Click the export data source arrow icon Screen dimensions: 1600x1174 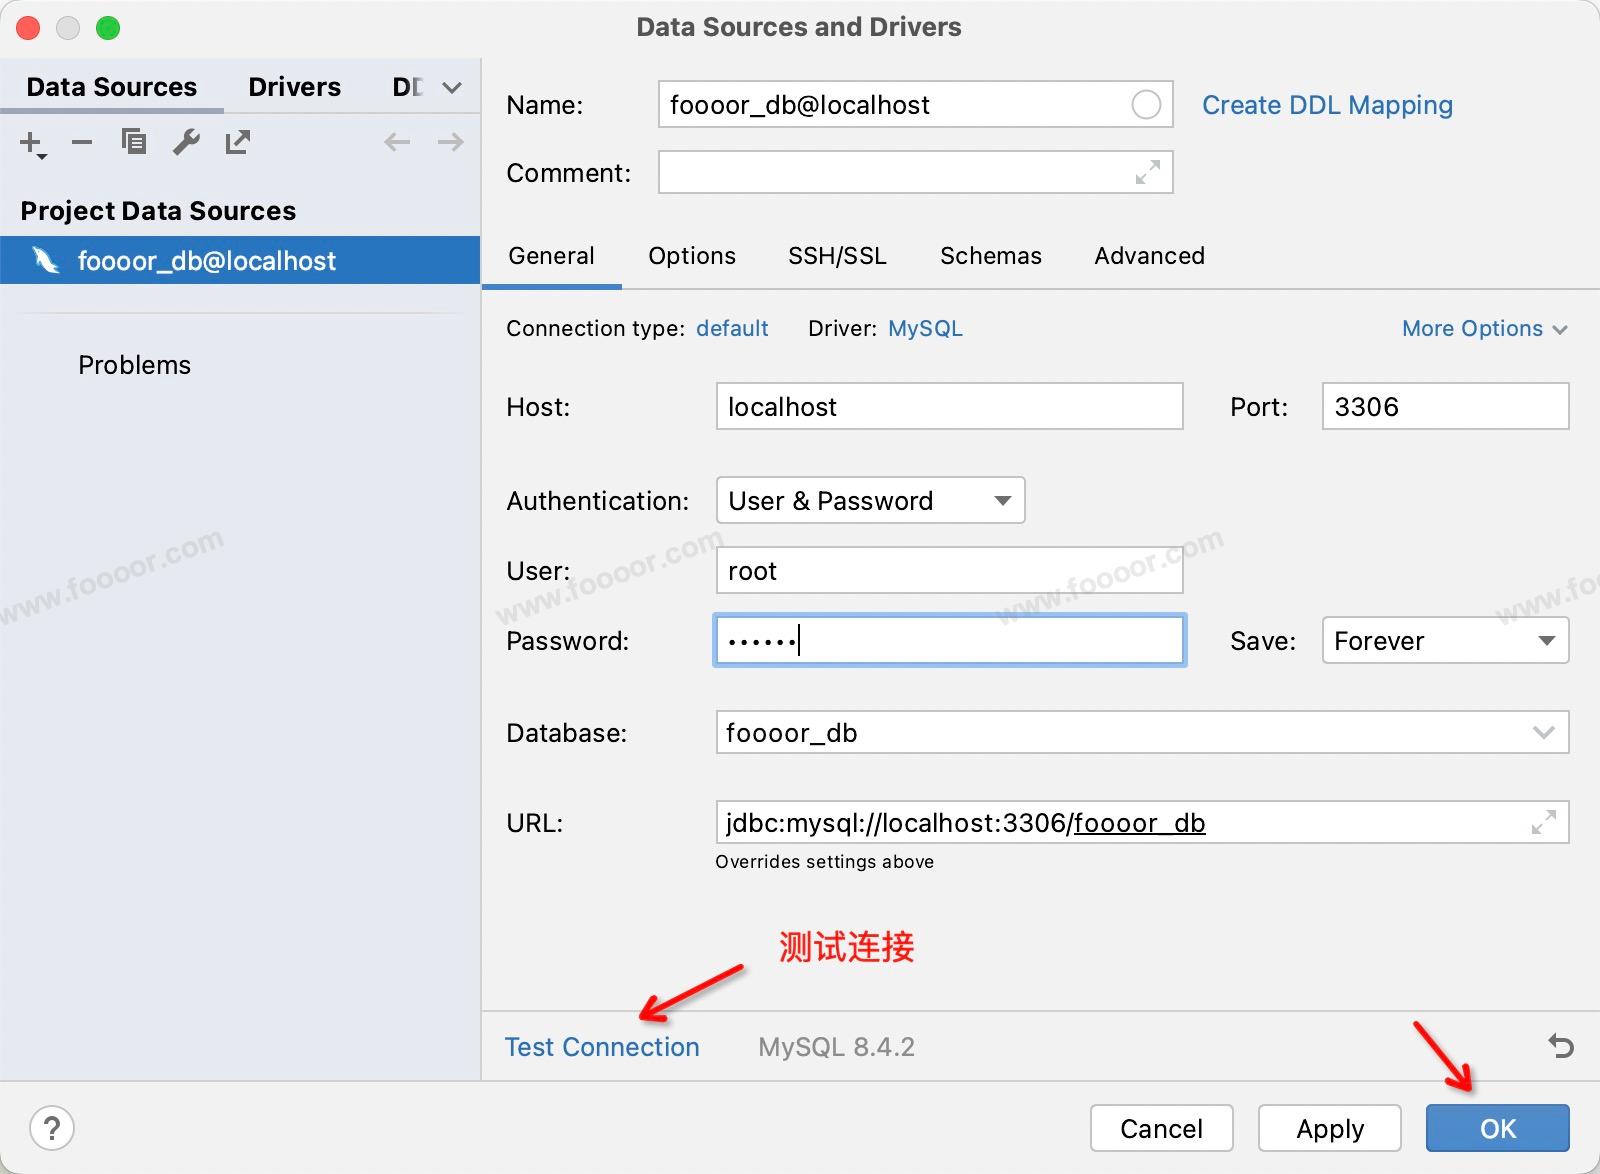point(238,142)
